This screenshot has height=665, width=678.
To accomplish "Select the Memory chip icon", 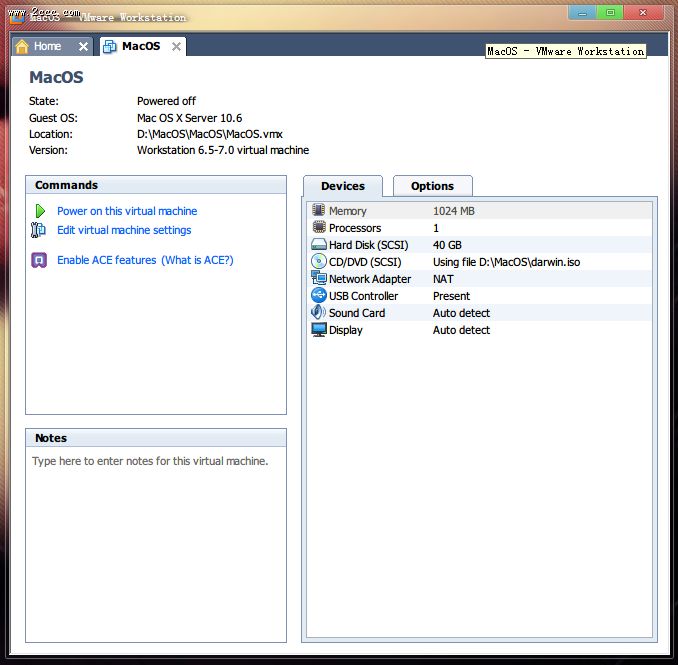I will (319, 211).
